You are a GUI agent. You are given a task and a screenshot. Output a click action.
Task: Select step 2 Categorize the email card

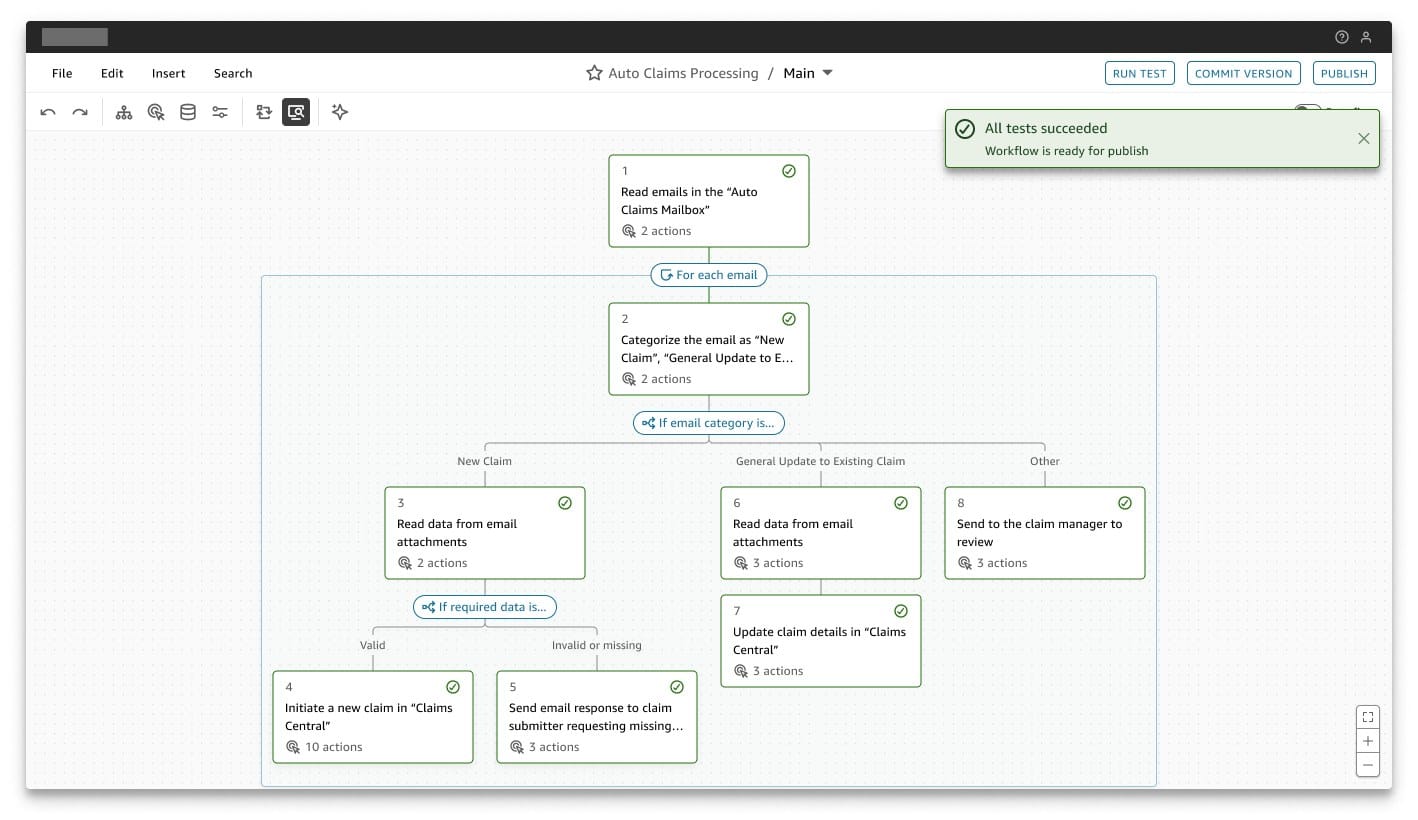coord(709,349)
